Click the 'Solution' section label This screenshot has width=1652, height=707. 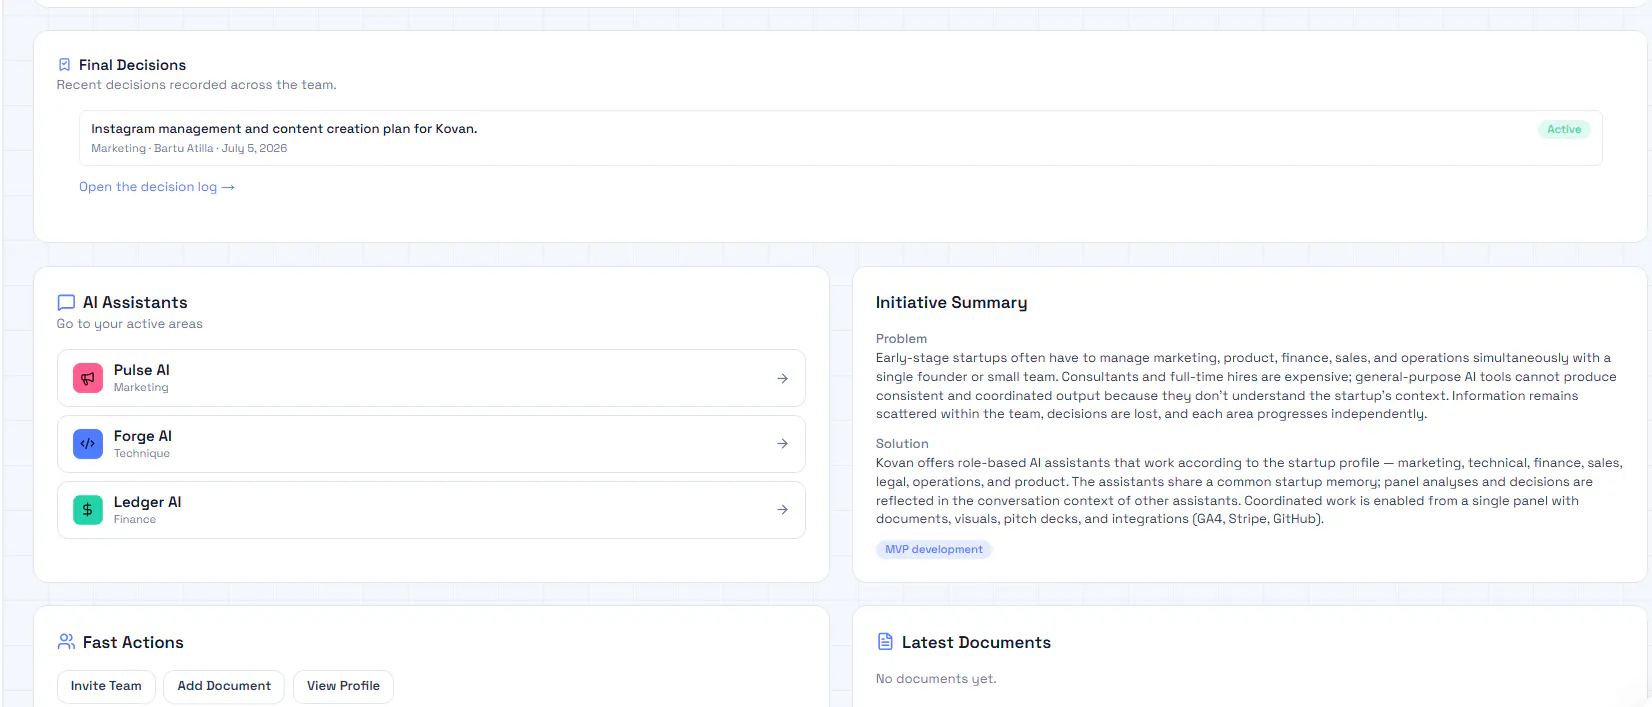pyautogui.click(x=902, y=444)
